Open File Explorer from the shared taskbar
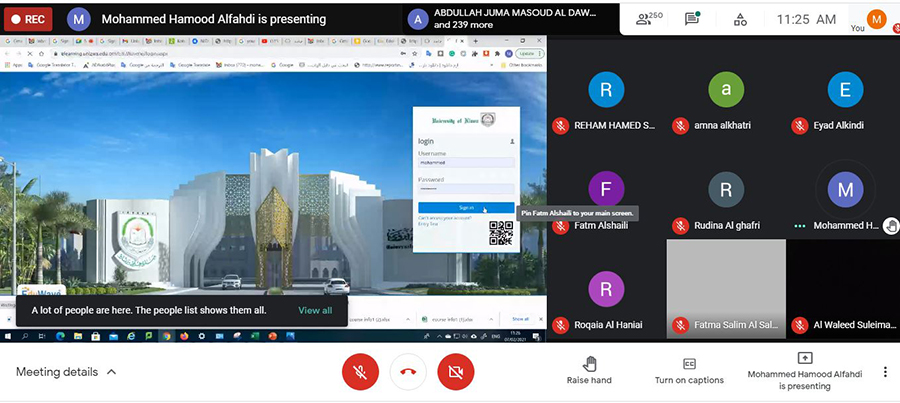The width and height of the screenshot is (900, 403). (77, 336)
